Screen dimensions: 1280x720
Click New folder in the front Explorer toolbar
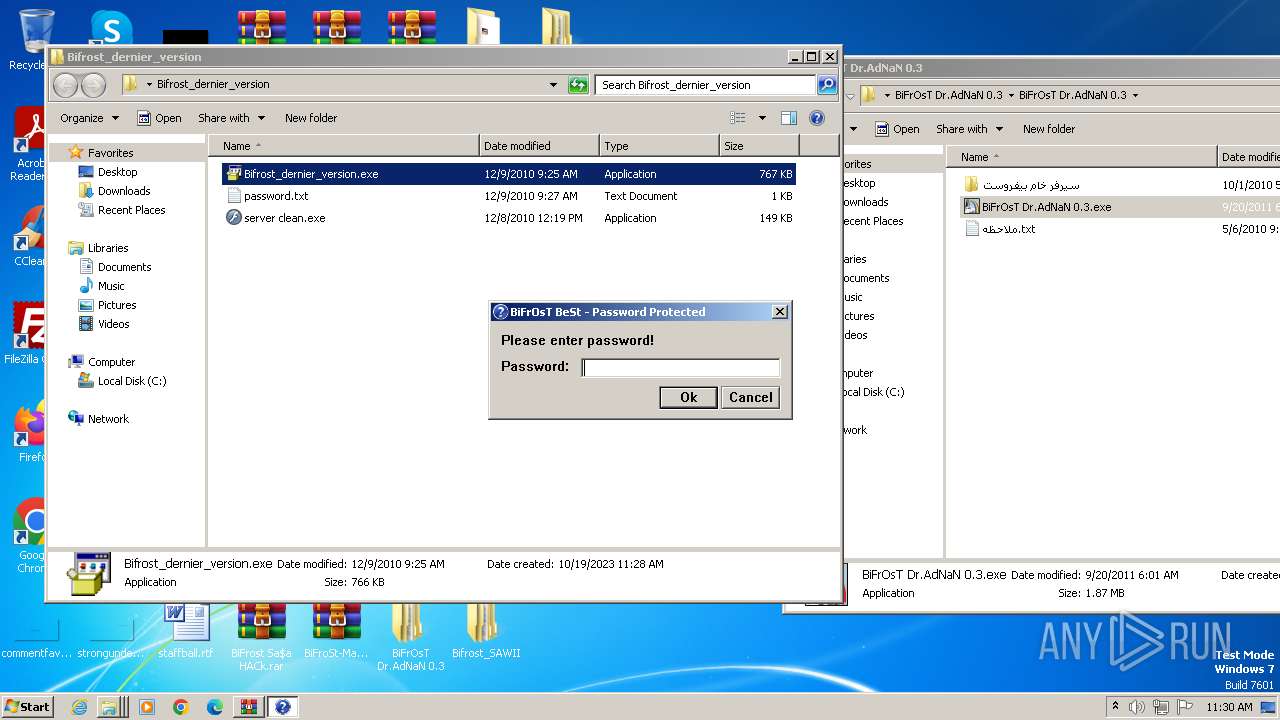311,118
